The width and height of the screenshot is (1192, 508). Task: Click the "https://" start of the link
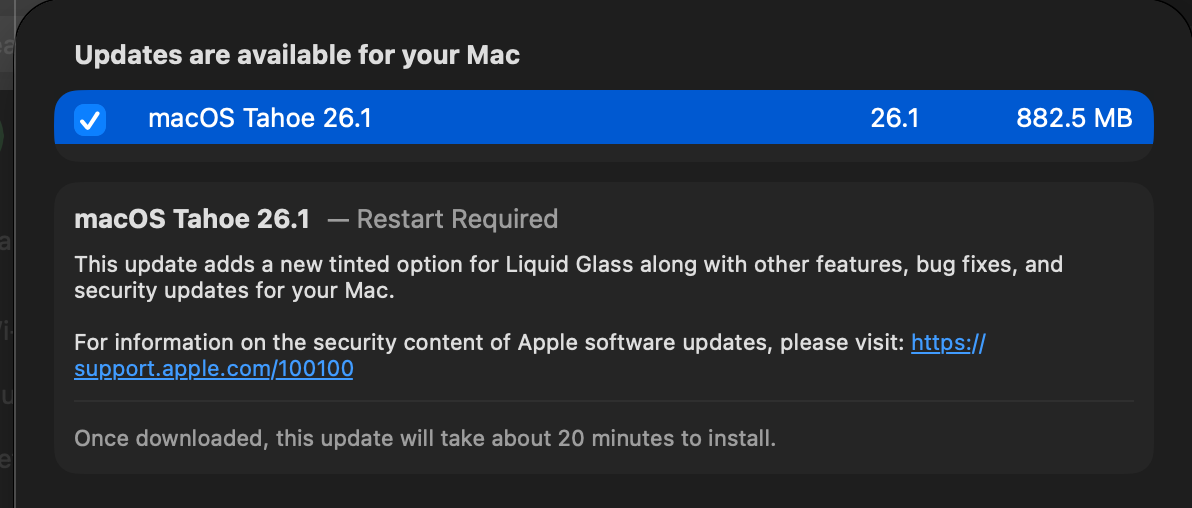click(x=948, y=344)
